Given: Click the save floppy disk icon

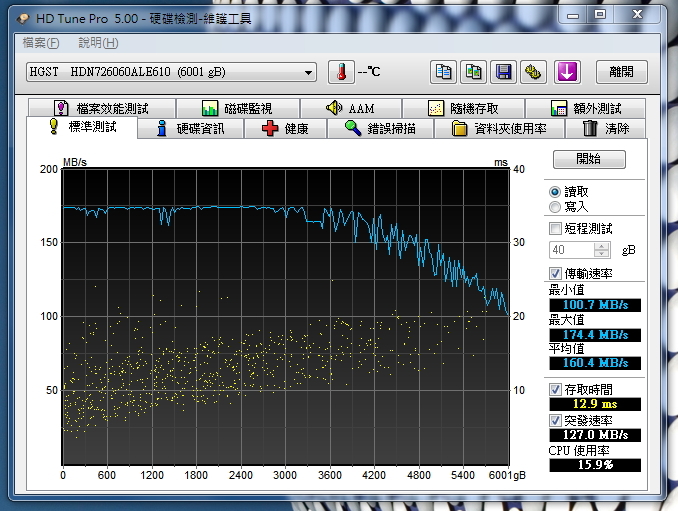Looking at the screenshot, I should [504, 72].
